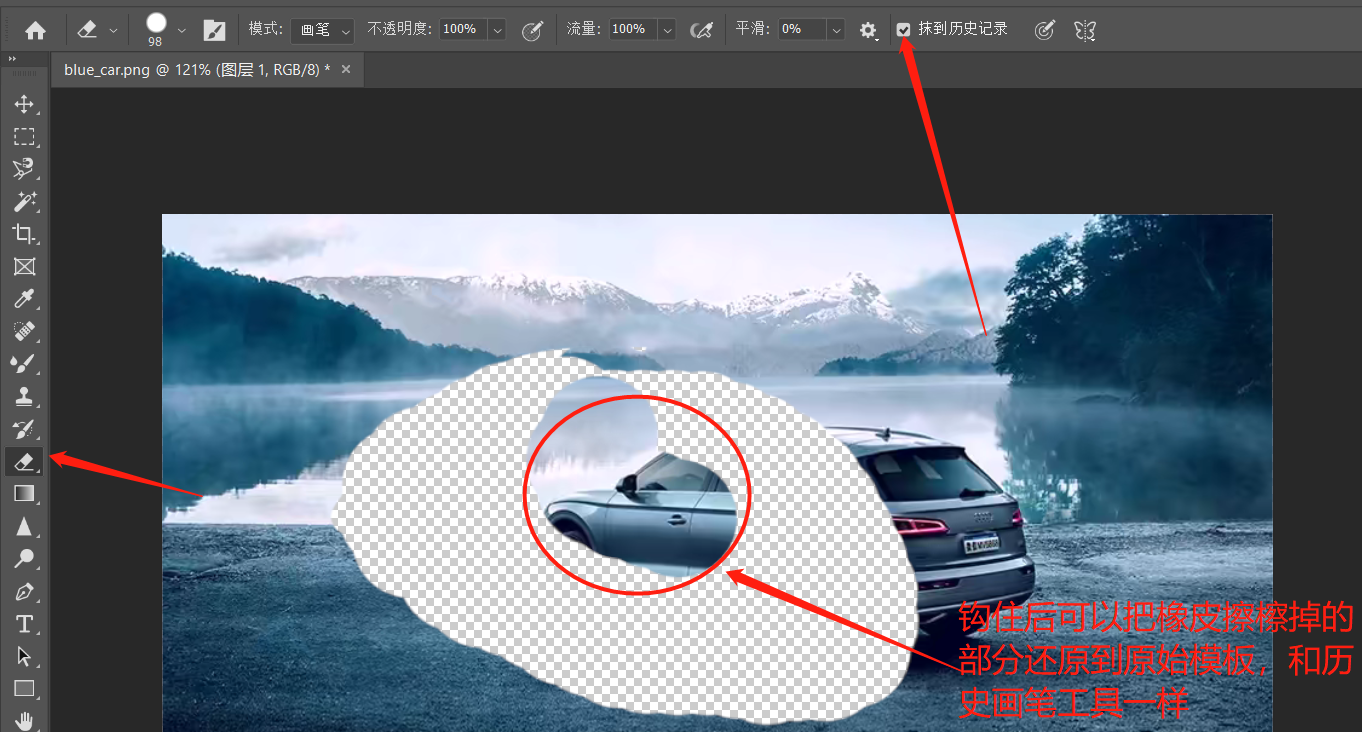
Task: Open the 不透明度 slider dropdown arrow
Action: coord(497,30)
